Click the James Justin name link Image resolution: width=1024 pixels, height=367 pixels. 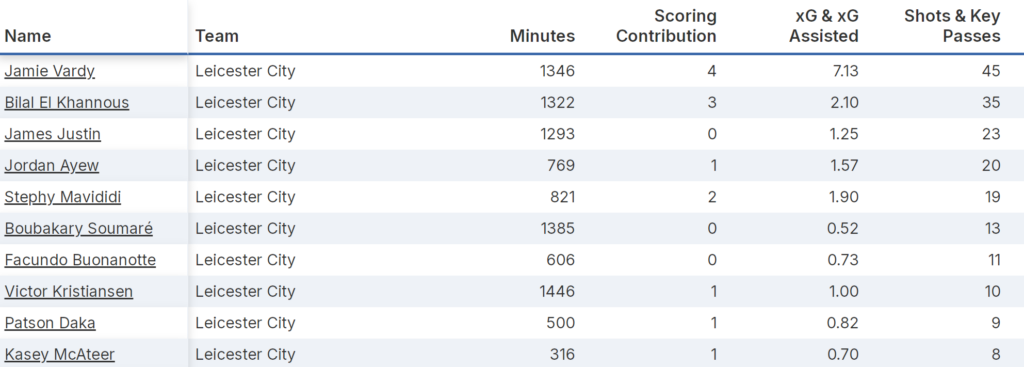pyautogui.click(x=53, y=134)
